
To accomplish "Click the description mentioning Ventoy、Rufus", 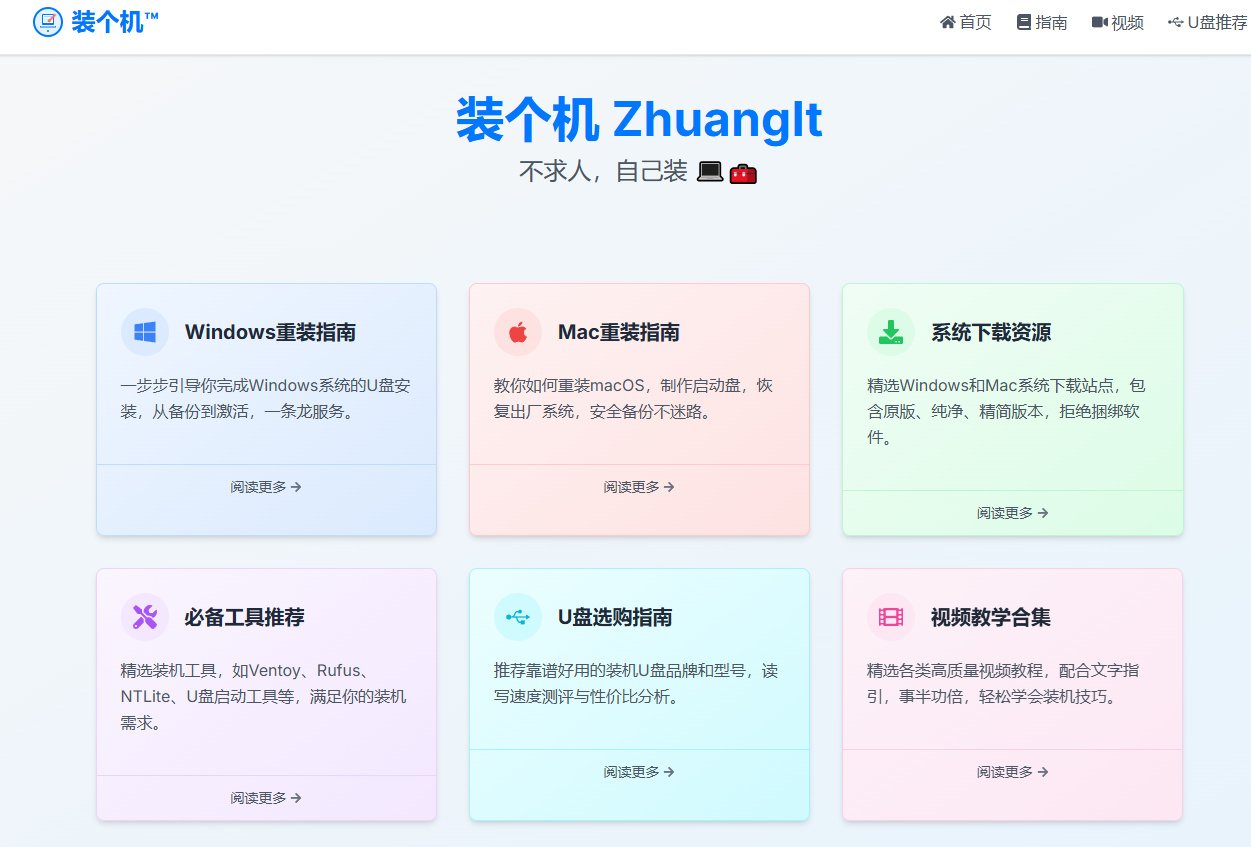I will tap(264, 696).
